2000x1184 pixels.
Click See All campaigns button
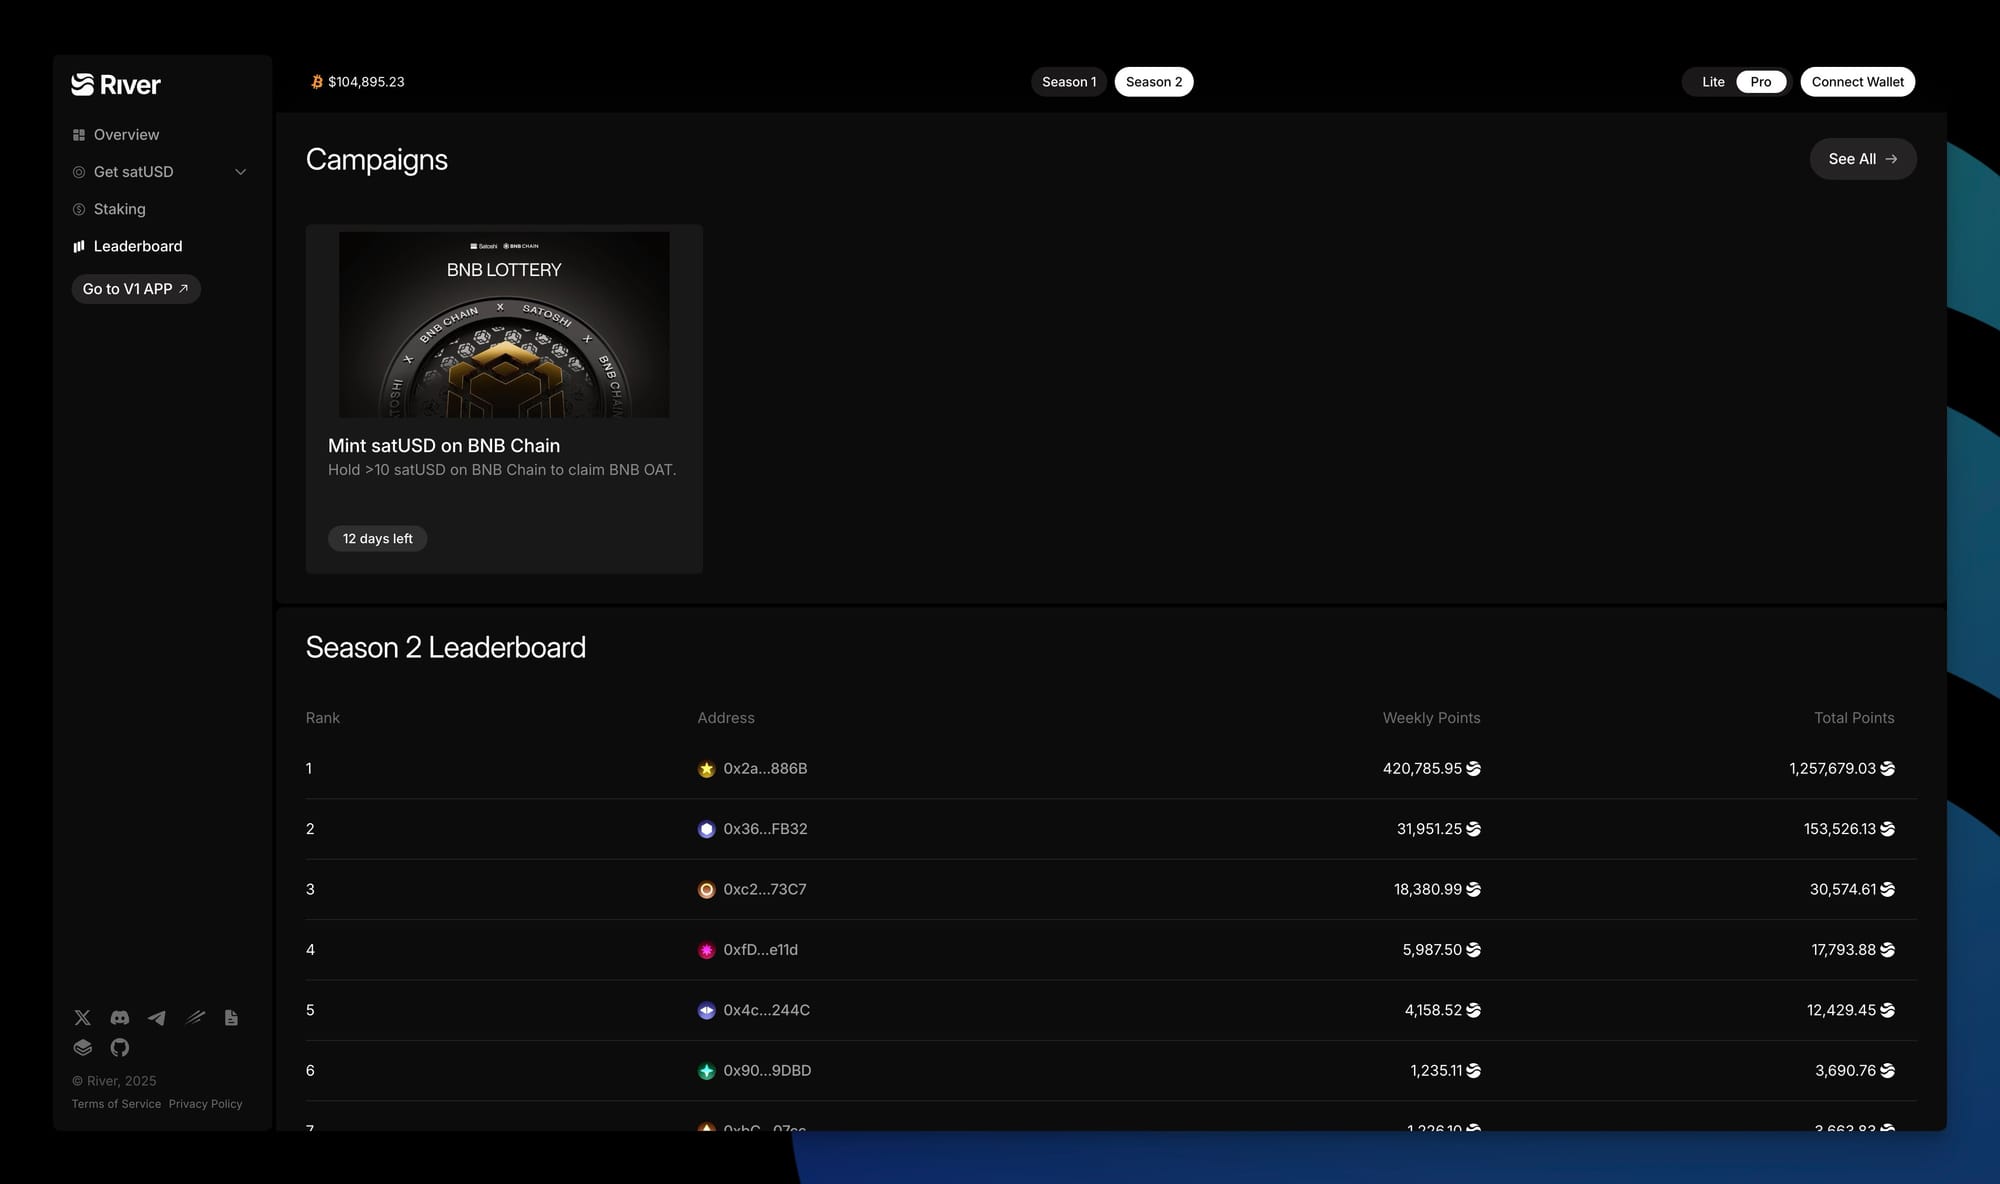coord(1863,159)
